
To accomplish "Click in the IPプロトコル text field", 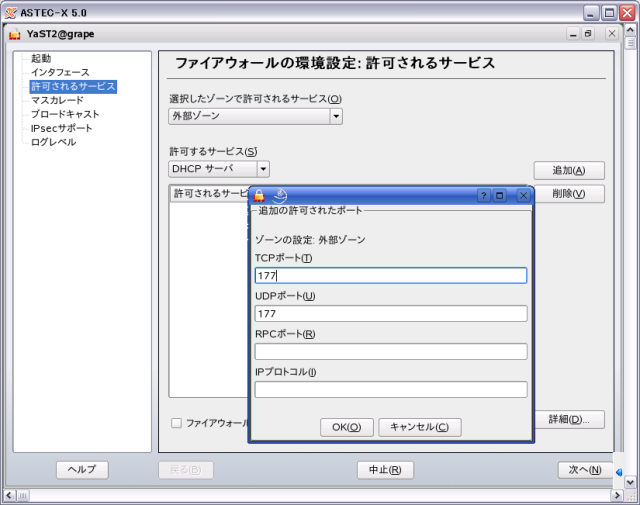I will click(x=390, y=389).
